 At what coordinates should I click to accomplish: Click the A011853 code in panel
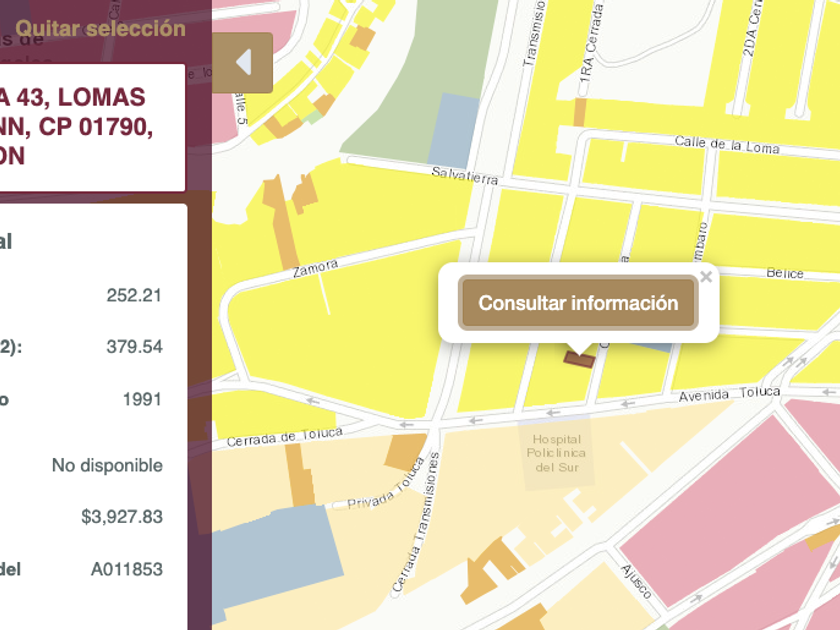pos(126,569)
